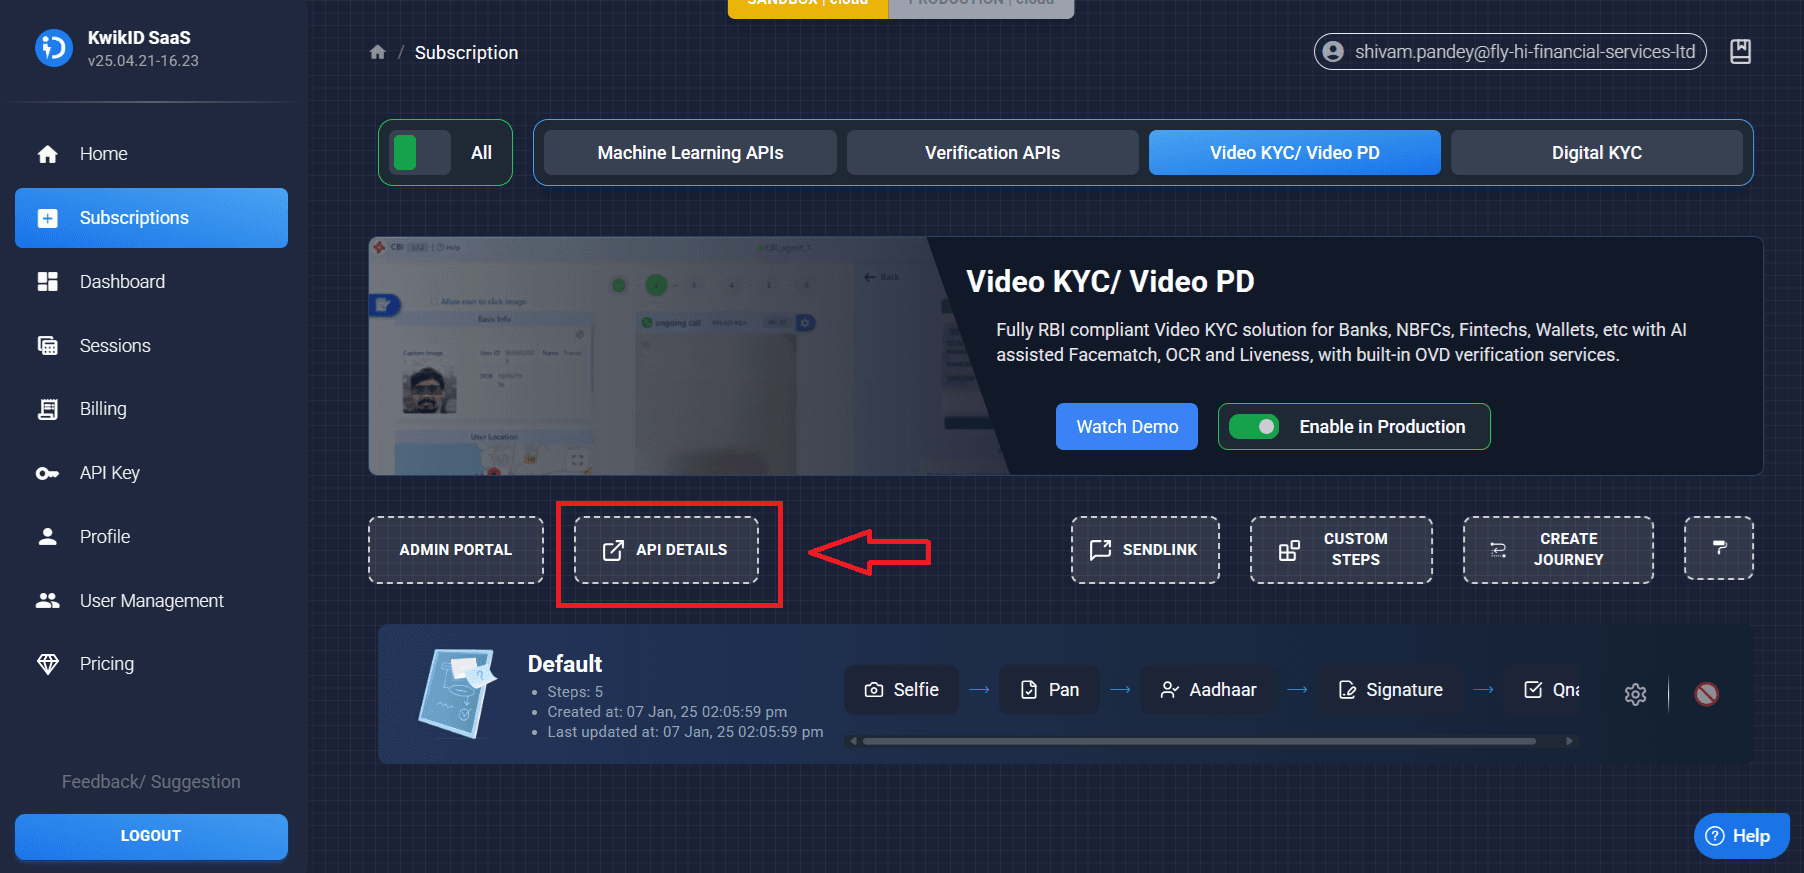Click the 'Steps: 5' text
This screenshot has width=1804, height=873.
pos(575,692)
